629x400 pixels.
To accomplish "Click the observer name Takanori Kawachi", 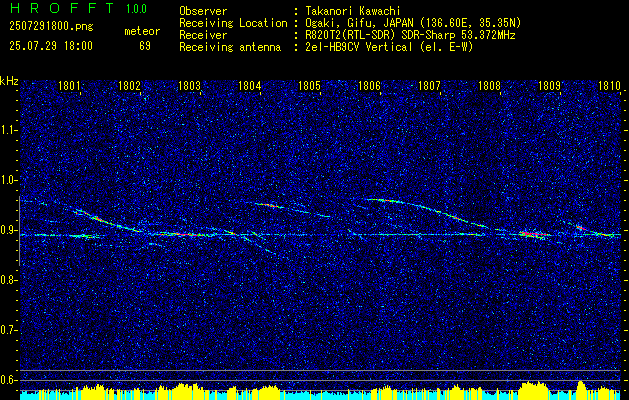I will pyautogui.click(x=352, y=11).
